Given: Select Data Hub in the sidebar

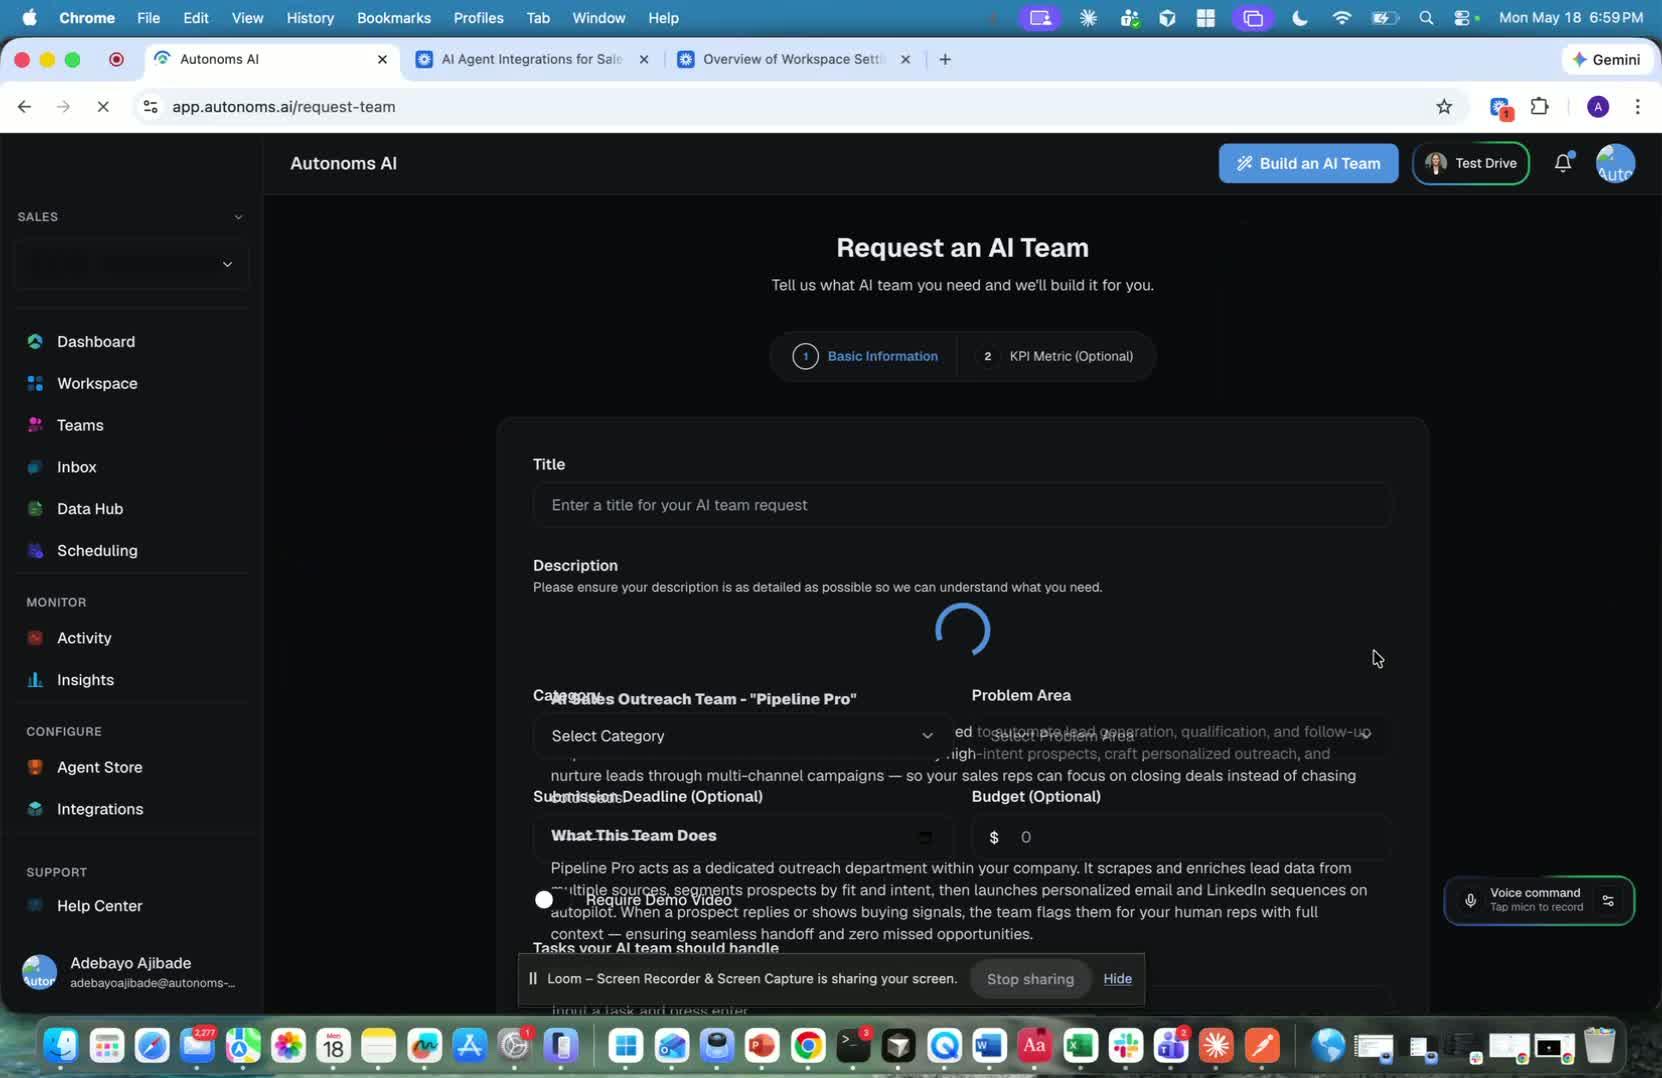Looking at the screenshot, I should point(90,509).
